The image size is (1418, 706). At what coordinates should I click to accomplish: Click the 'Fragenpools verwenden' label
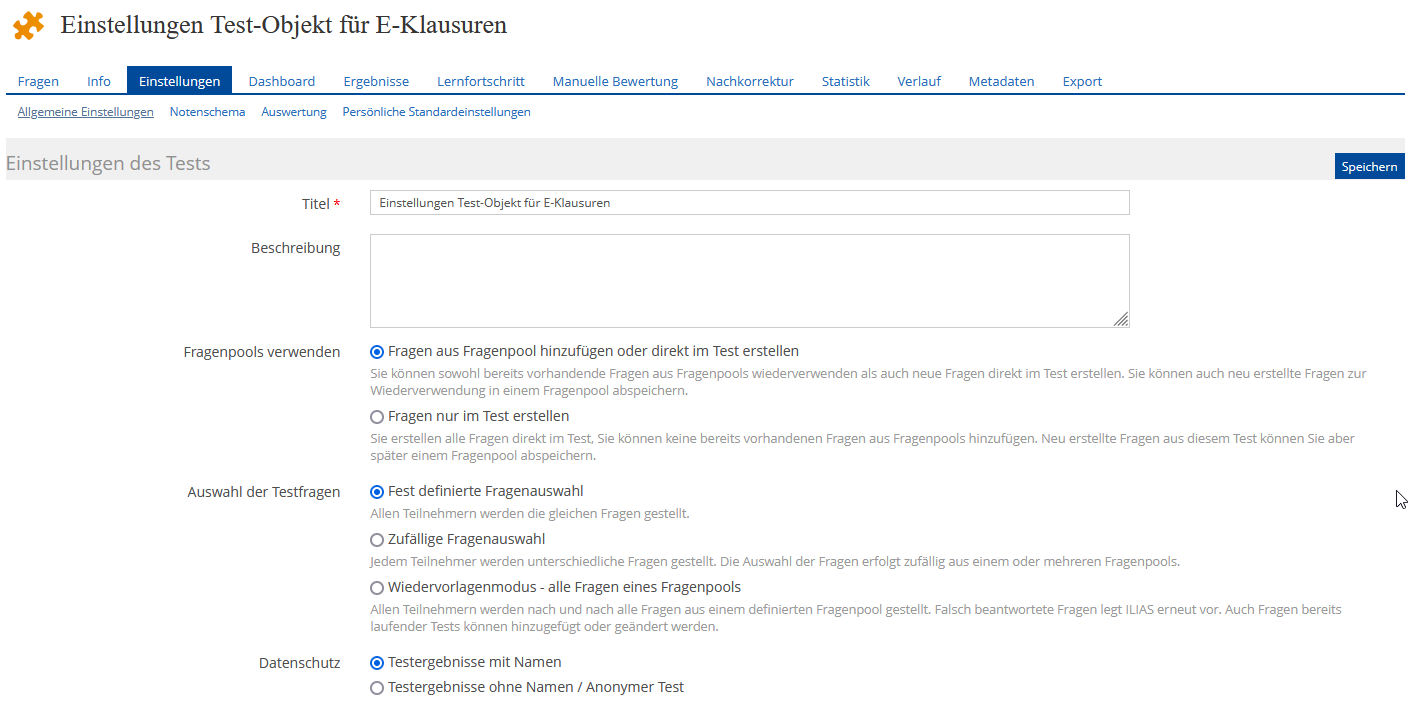pyautogui.click(x=262, y=352)
